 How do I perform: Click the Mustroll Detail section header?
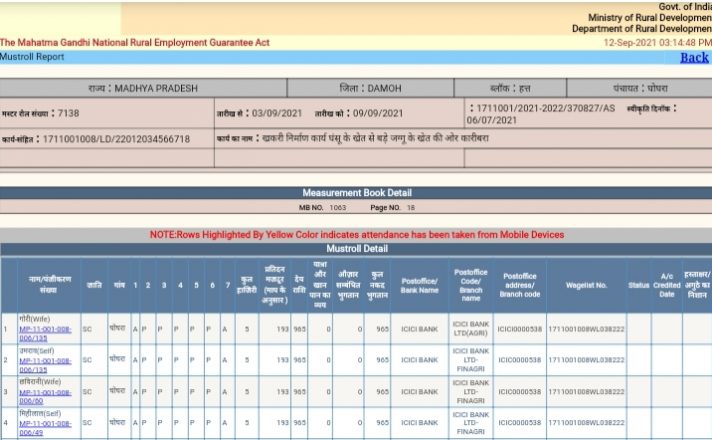pyautogui.click(x=357, y=249)
